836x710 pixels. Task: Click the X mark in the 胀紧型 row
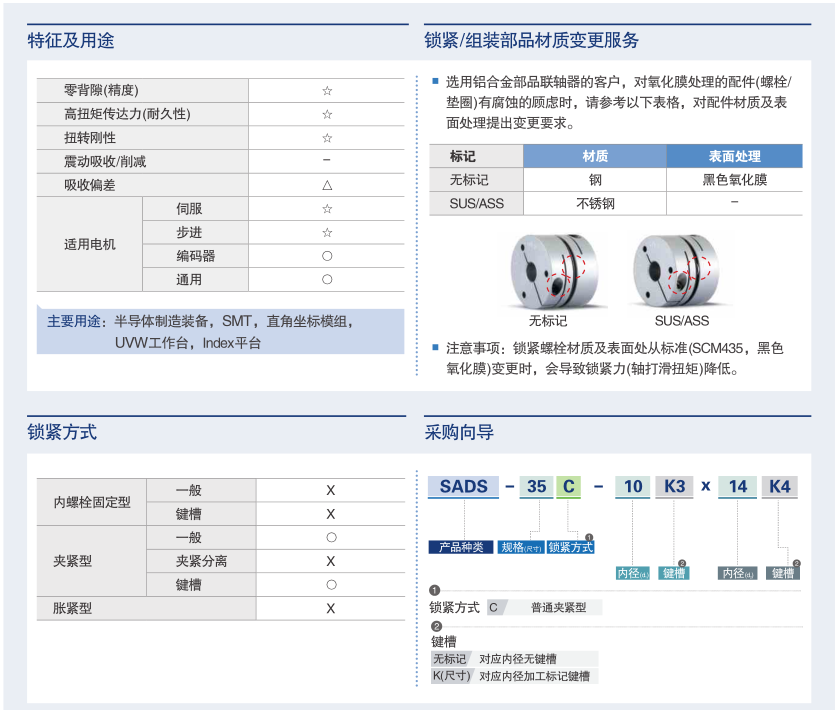click(331, 608)
